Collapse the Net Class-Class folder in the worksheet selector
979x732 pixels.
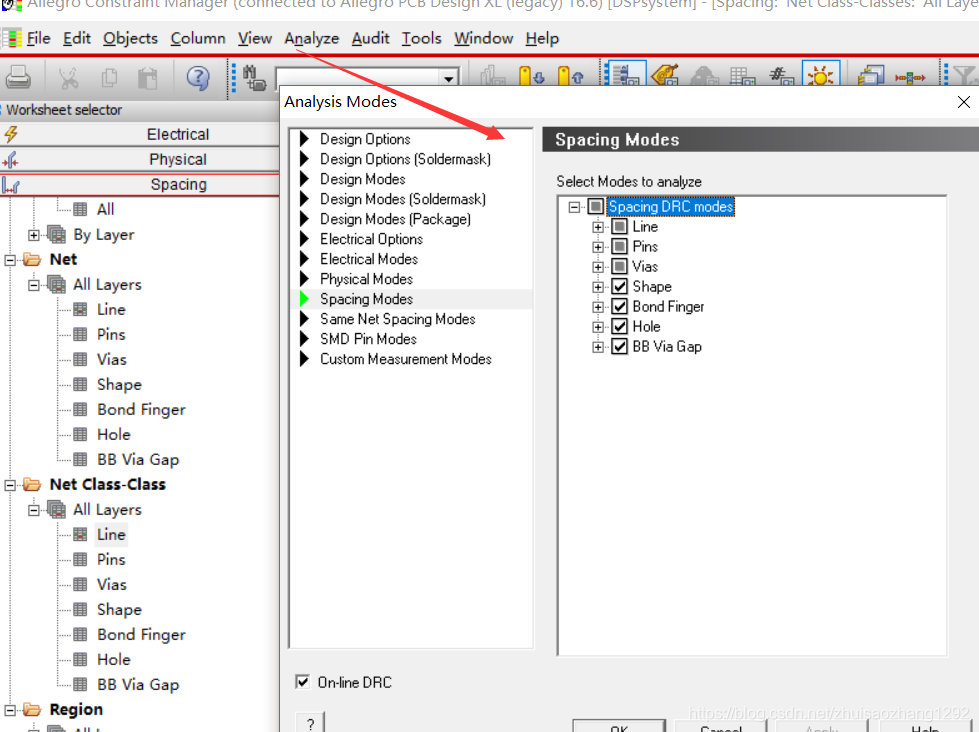tap(10, 485)
